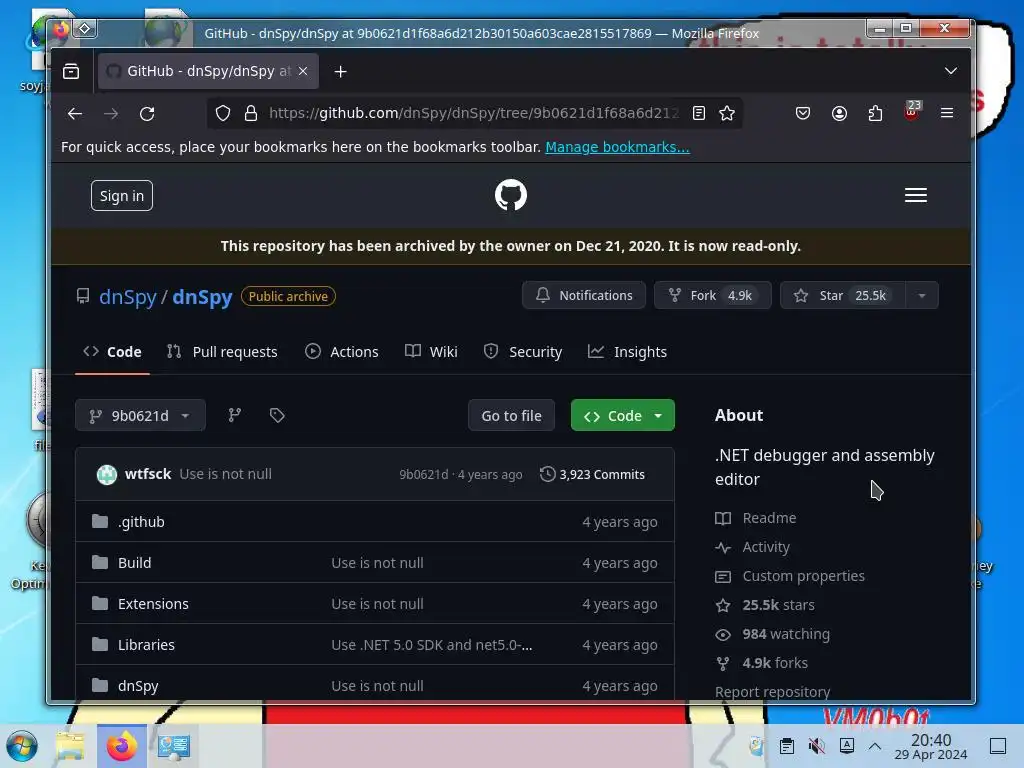1024x768 pixels.
Task: Open the taskbar clock showing 20:40
Action: (x=931, y=746)
